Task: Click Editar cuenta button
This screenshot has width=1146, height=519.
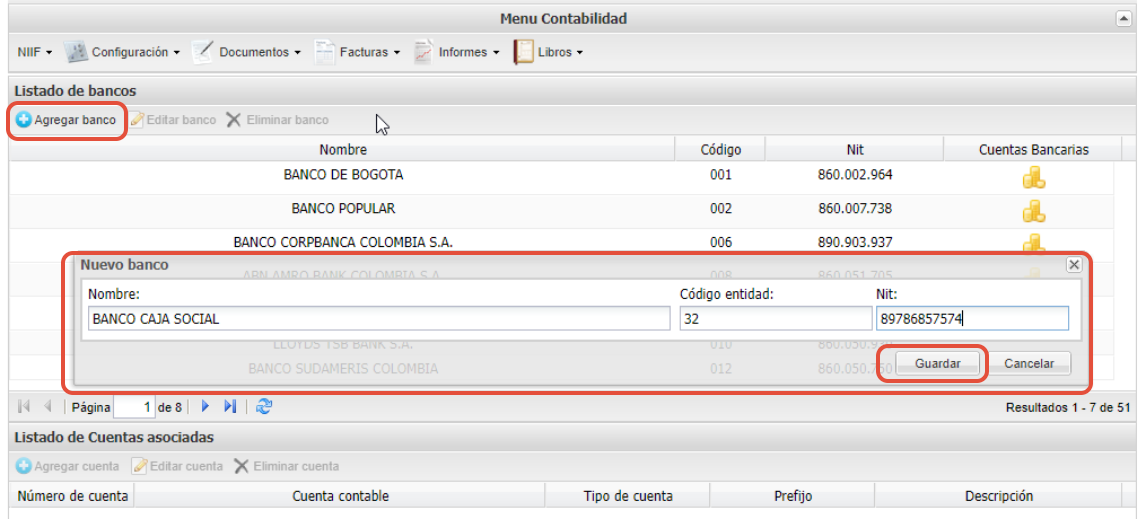Action: [x=178, y=466]
